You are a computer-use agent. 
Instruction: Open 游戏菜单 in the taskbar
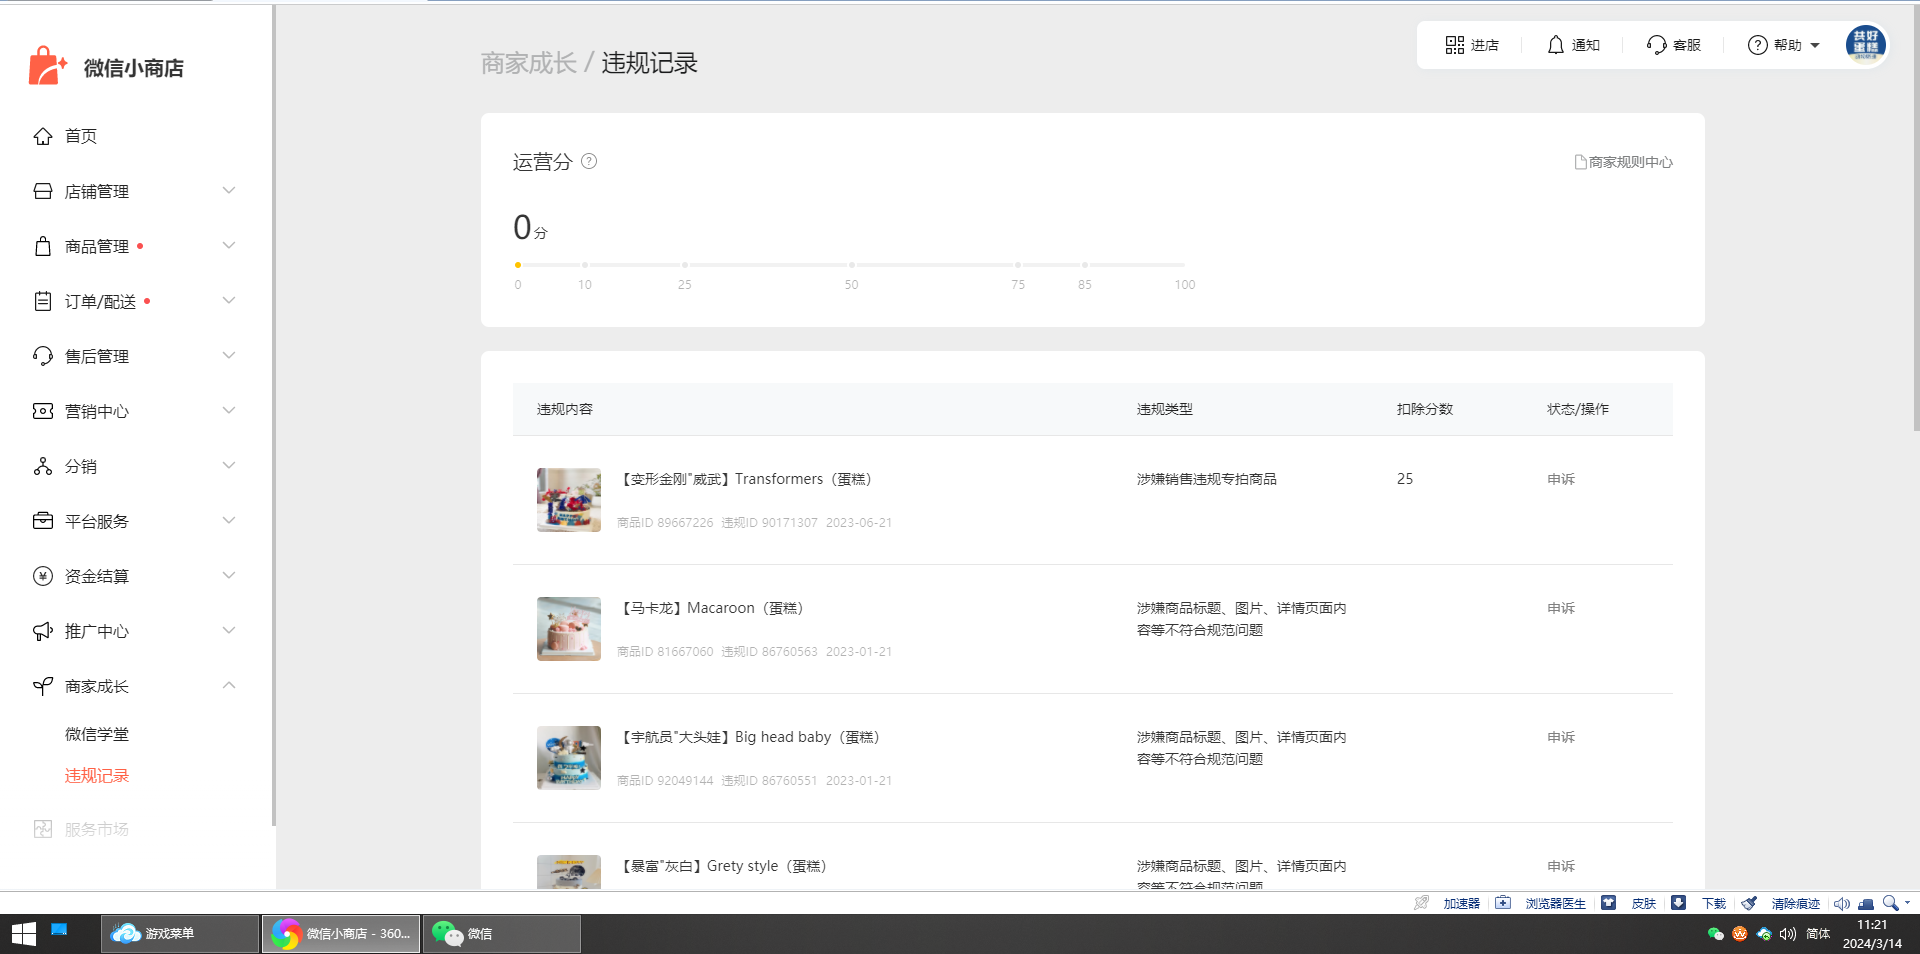coord(180,934)
